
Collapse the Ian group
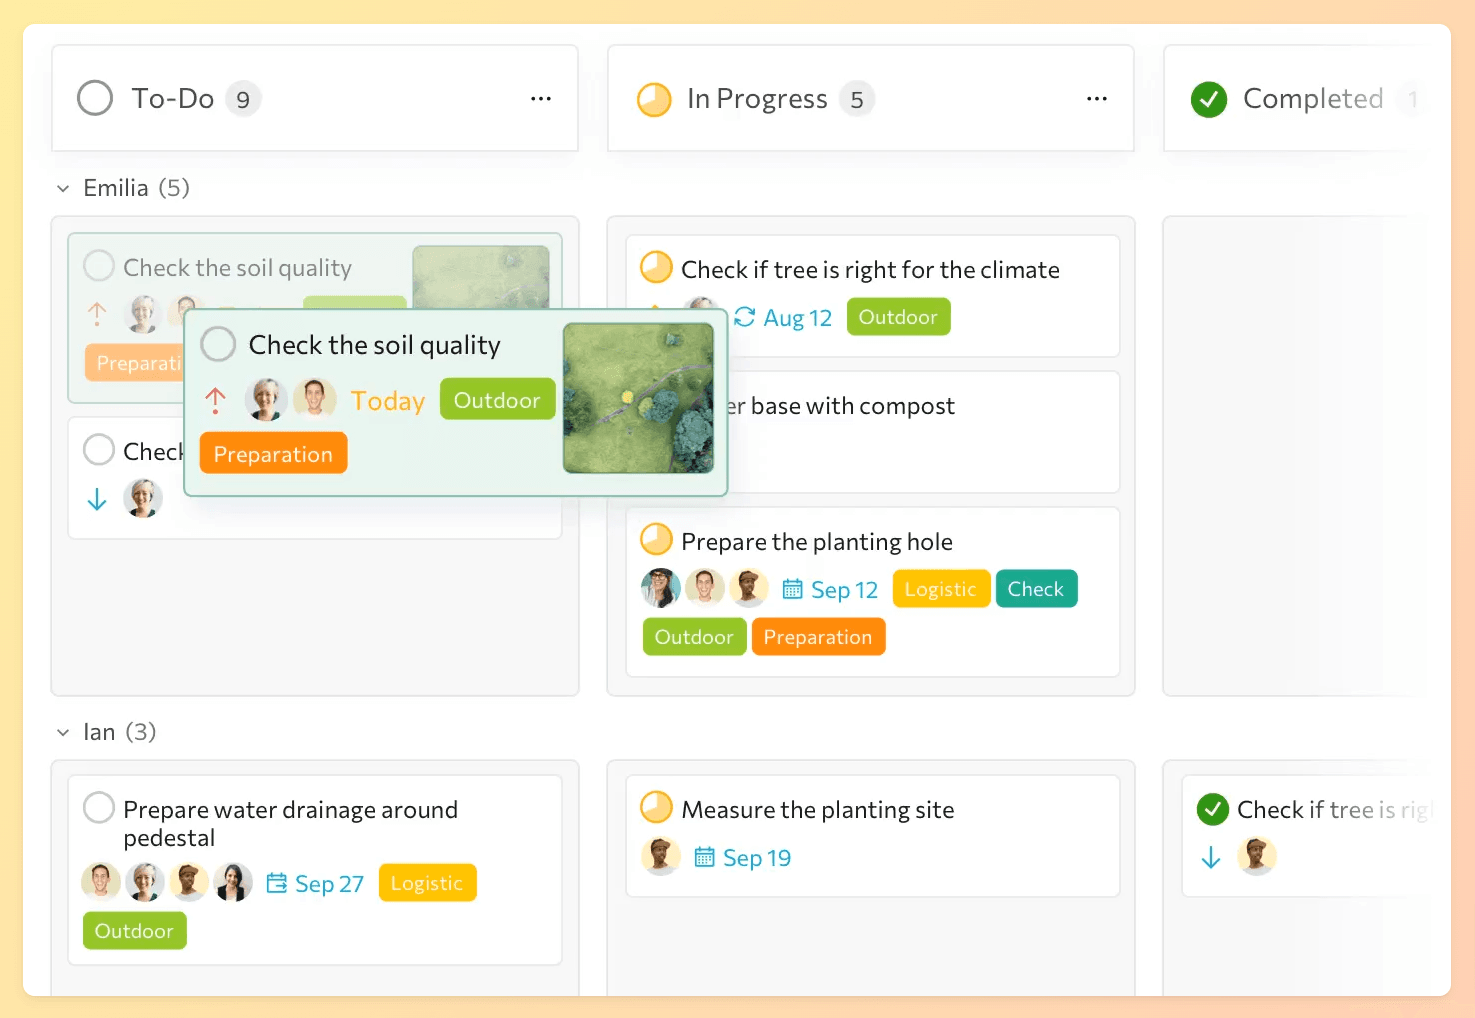point(63,732)
